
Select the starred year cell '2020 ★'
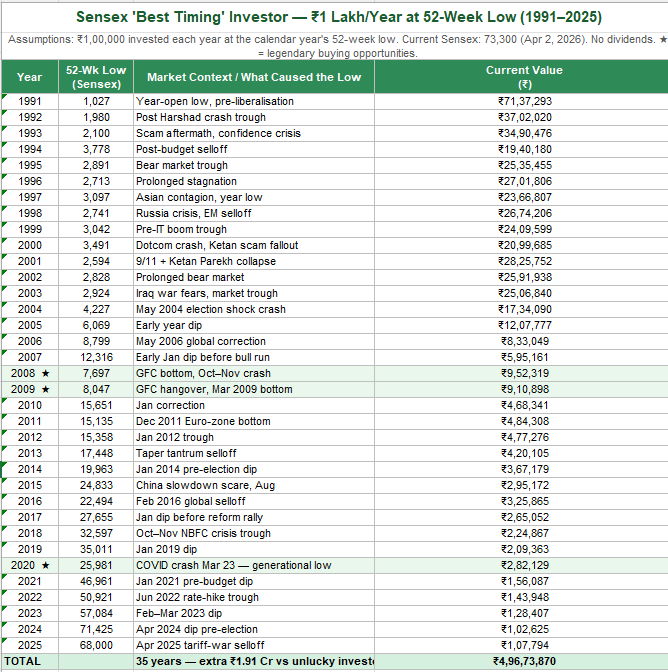tap(30, 565)
